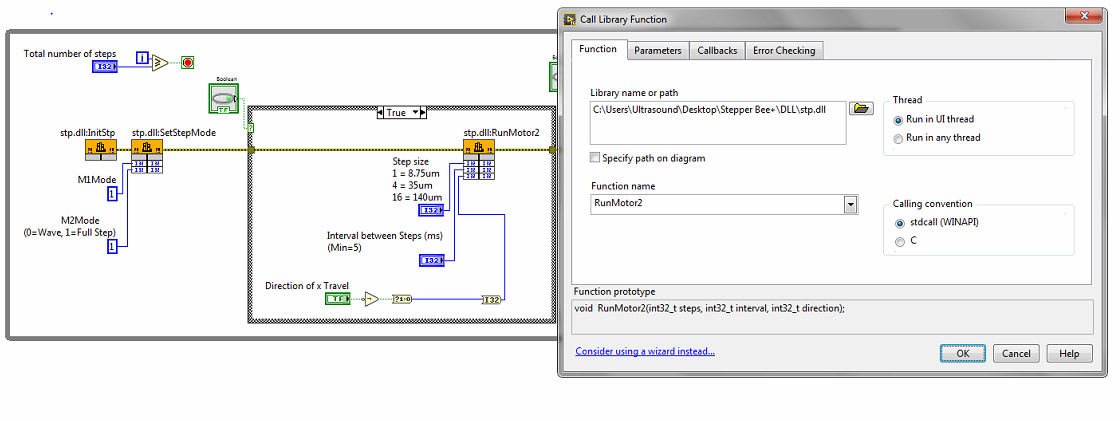Viewport: 1120px width, 421px height.
Task: Select the stp.dll:RunMotor2 library node
Action: [479, 159]
